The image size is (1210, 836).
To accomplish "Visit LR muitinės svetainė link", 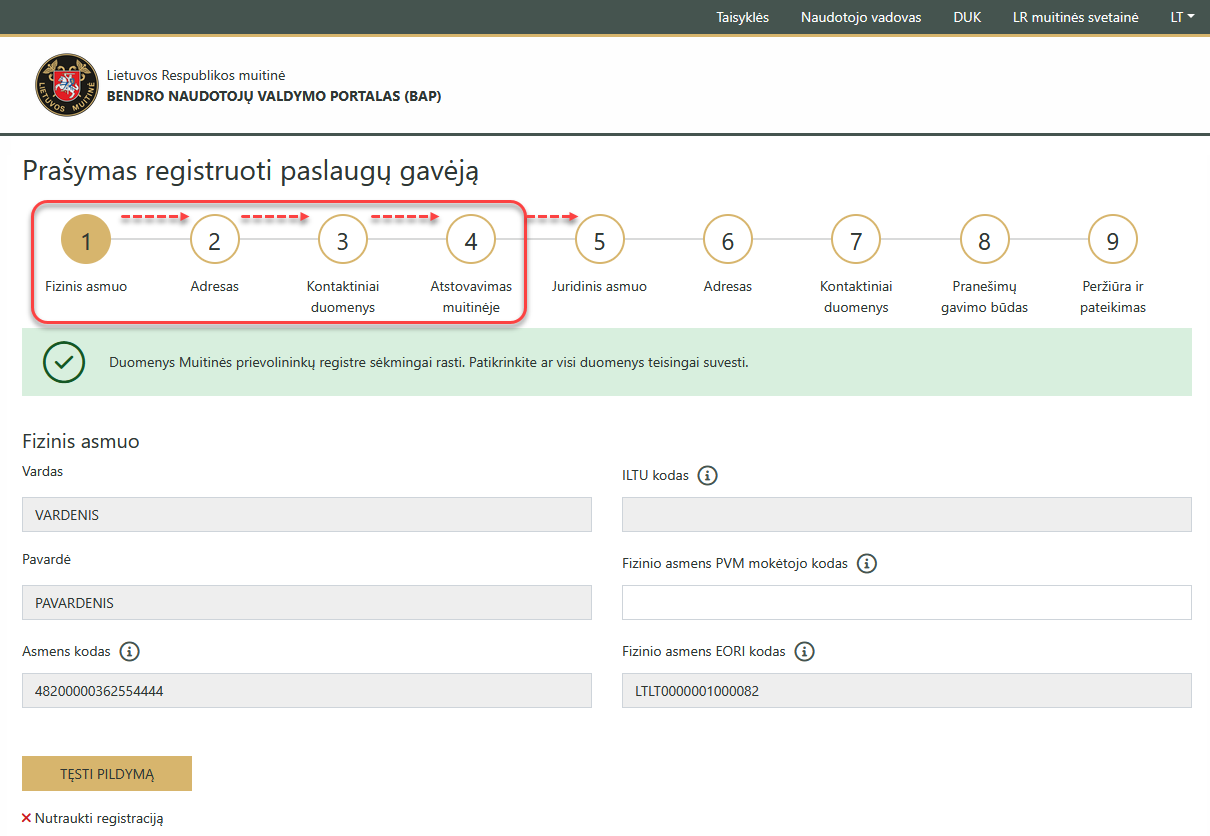I will click(1075, 16).
